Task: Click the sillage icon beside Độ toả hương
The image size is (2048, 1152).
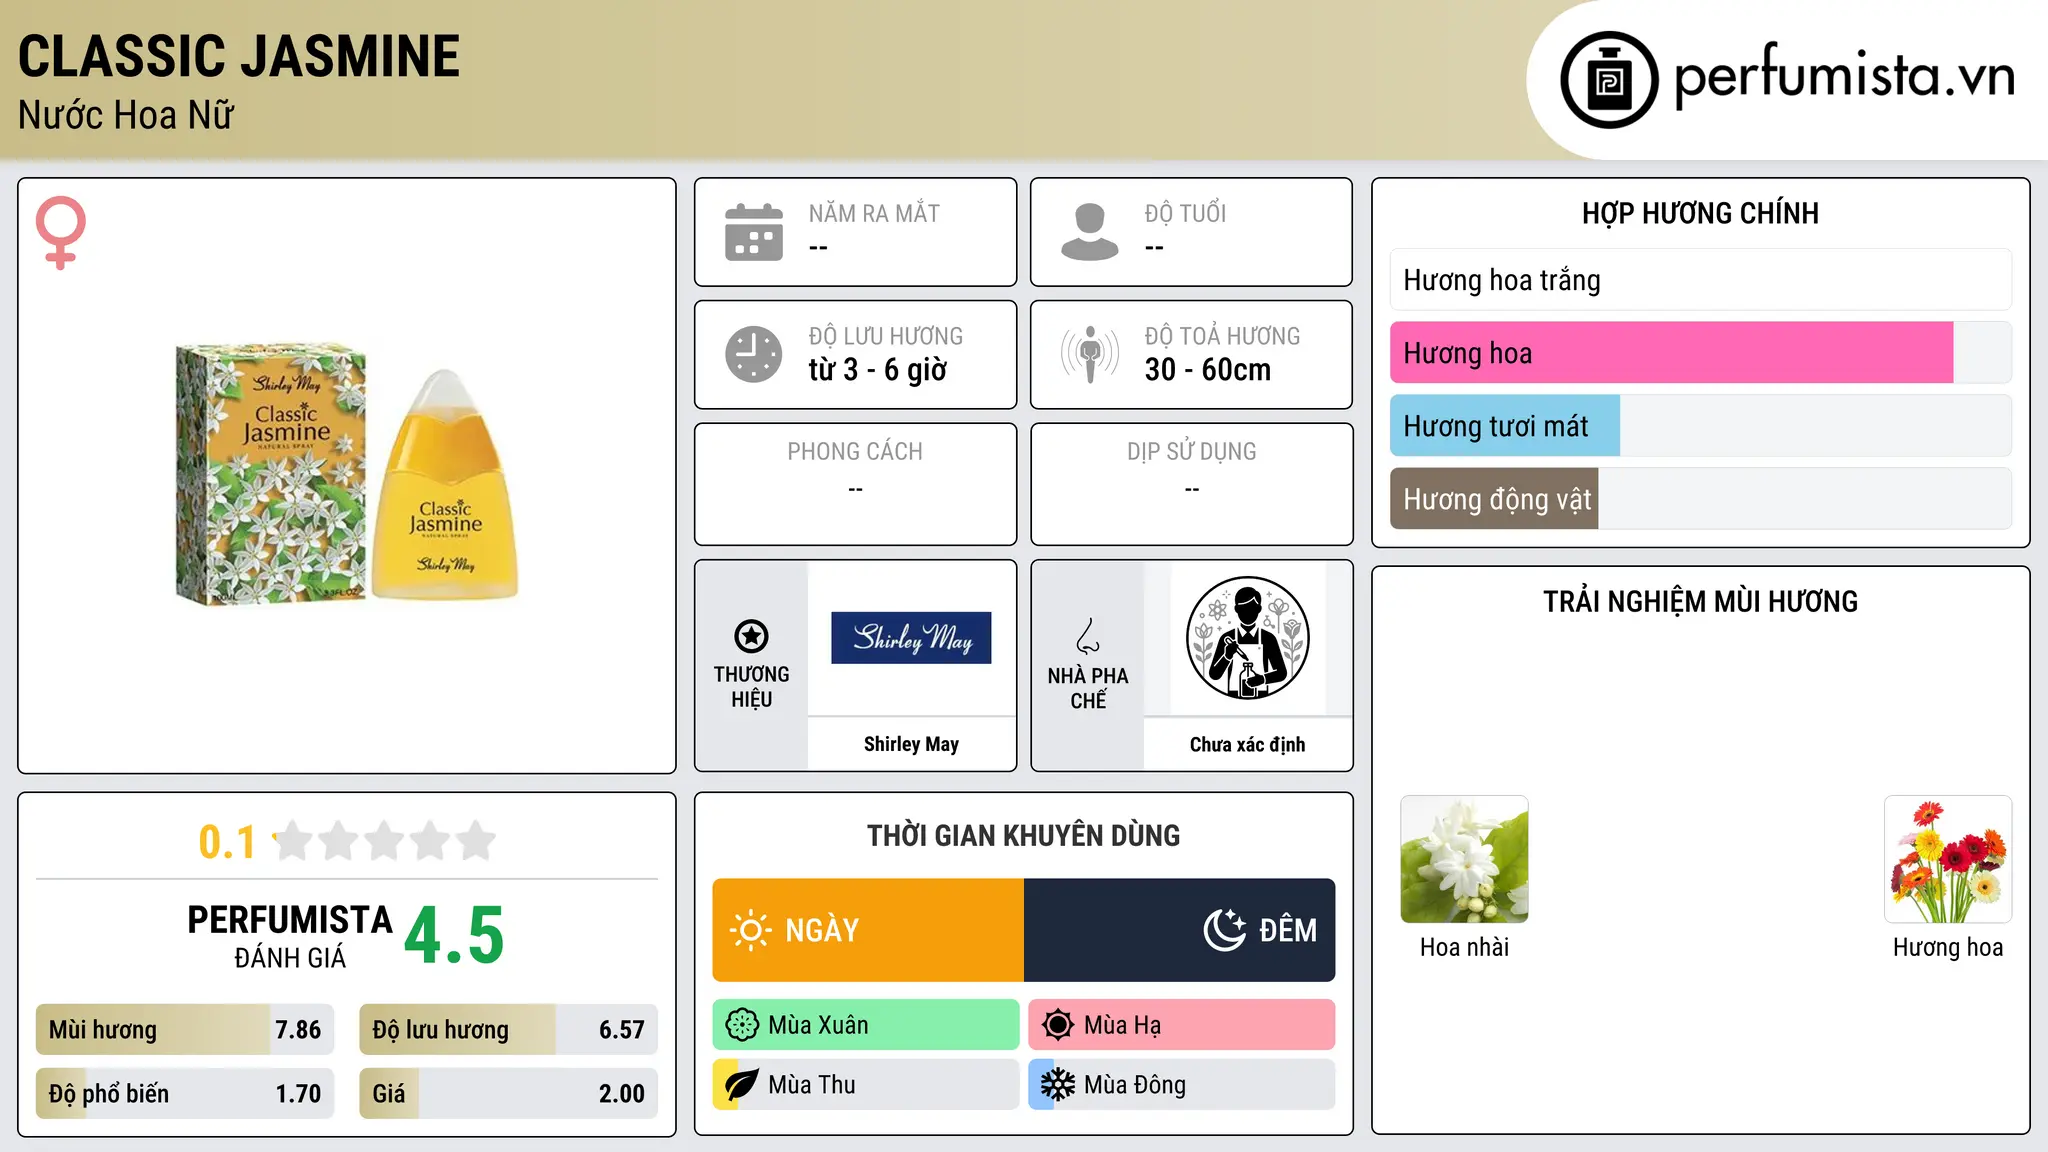Action: coord(1090,354)
